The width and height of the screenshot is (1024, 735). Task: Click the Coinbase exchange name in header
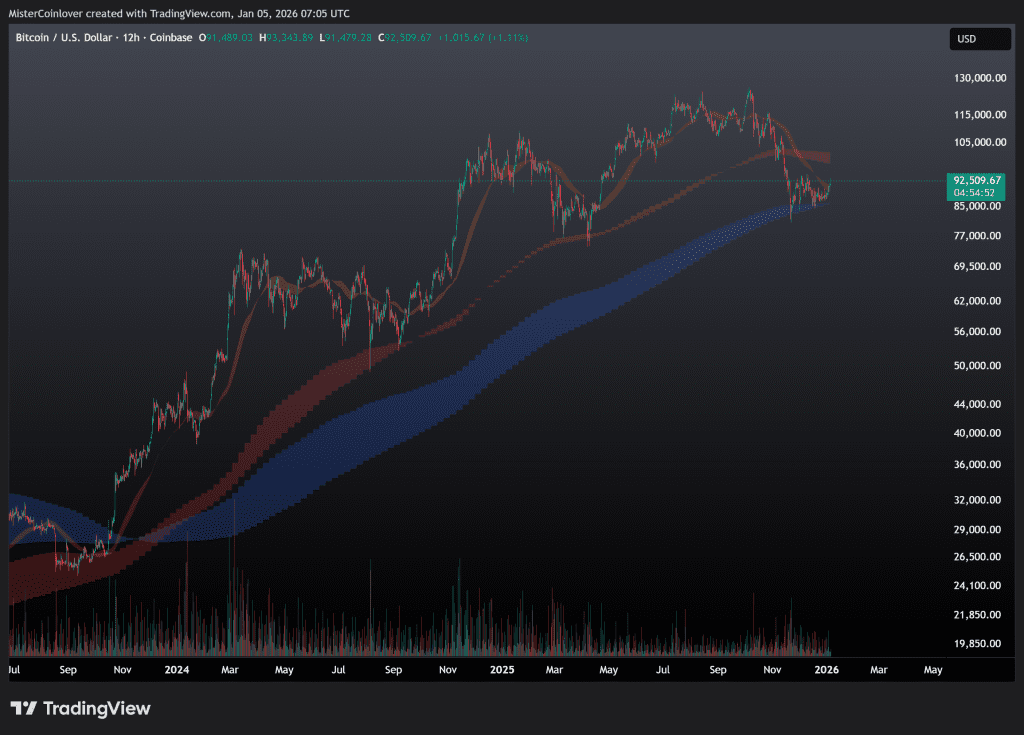170,38
